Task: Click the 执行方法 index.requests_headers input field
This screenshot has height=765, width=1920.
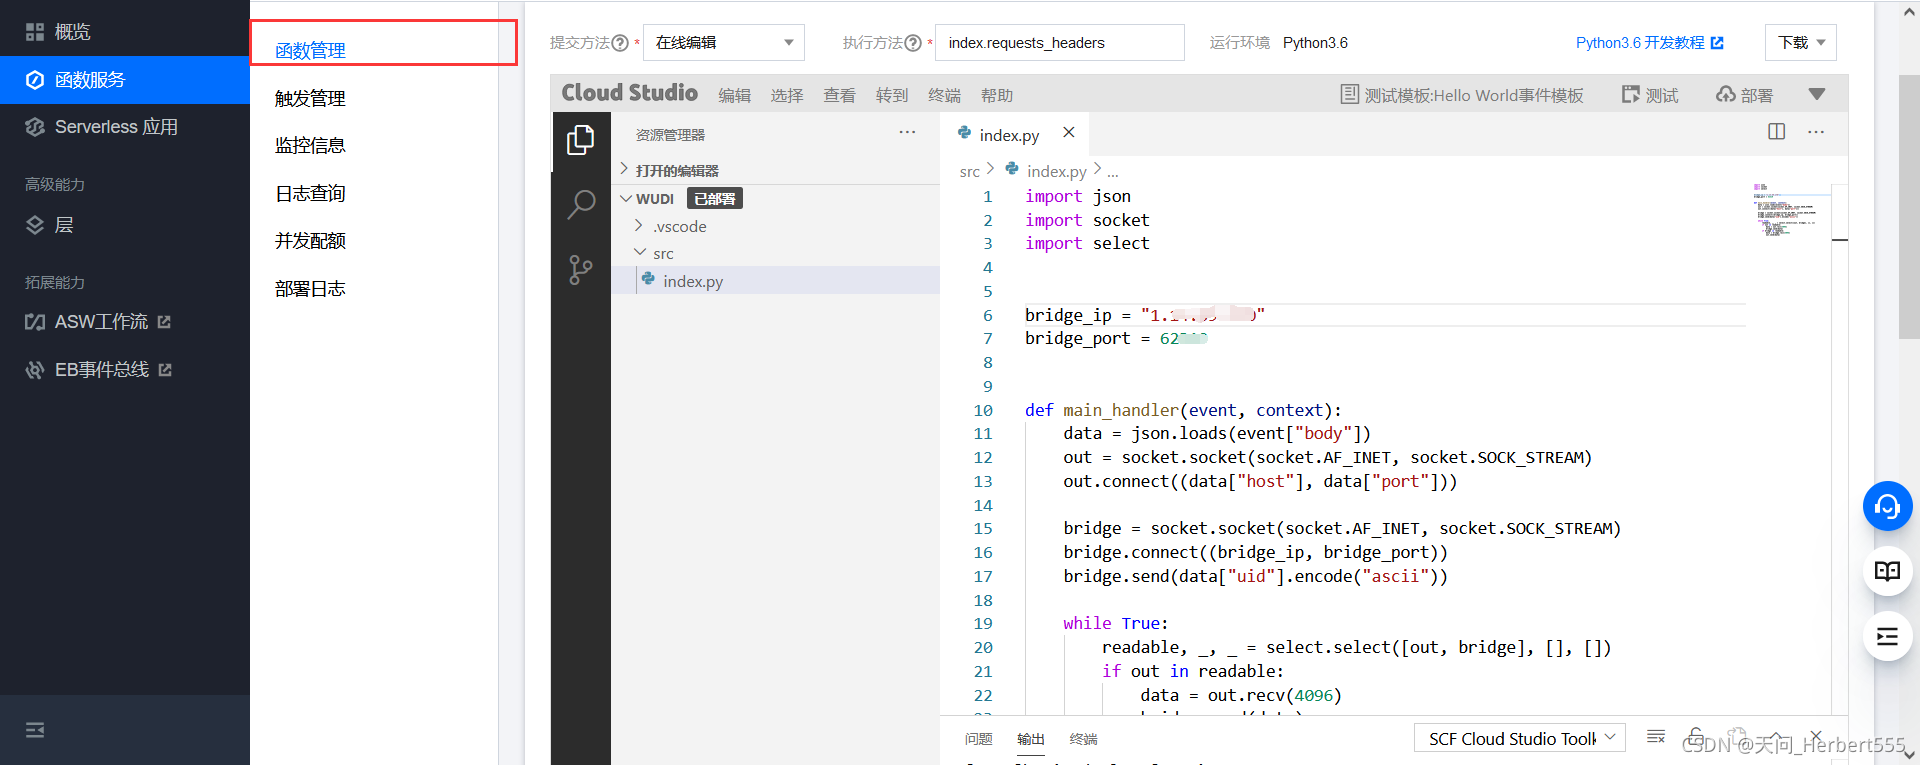Action: tap(1060, 43)
